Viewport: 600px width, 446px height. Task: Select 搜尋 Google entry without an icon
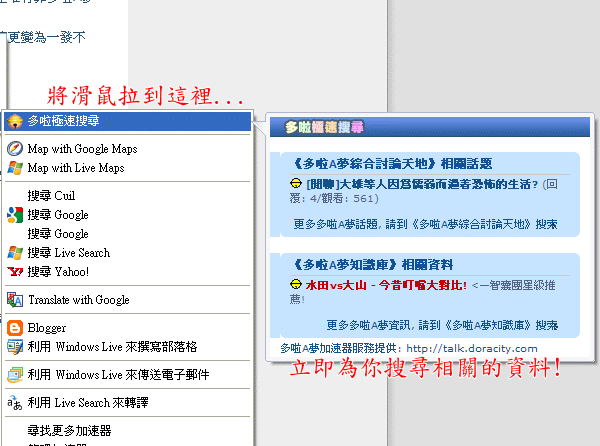pos(128,234)
